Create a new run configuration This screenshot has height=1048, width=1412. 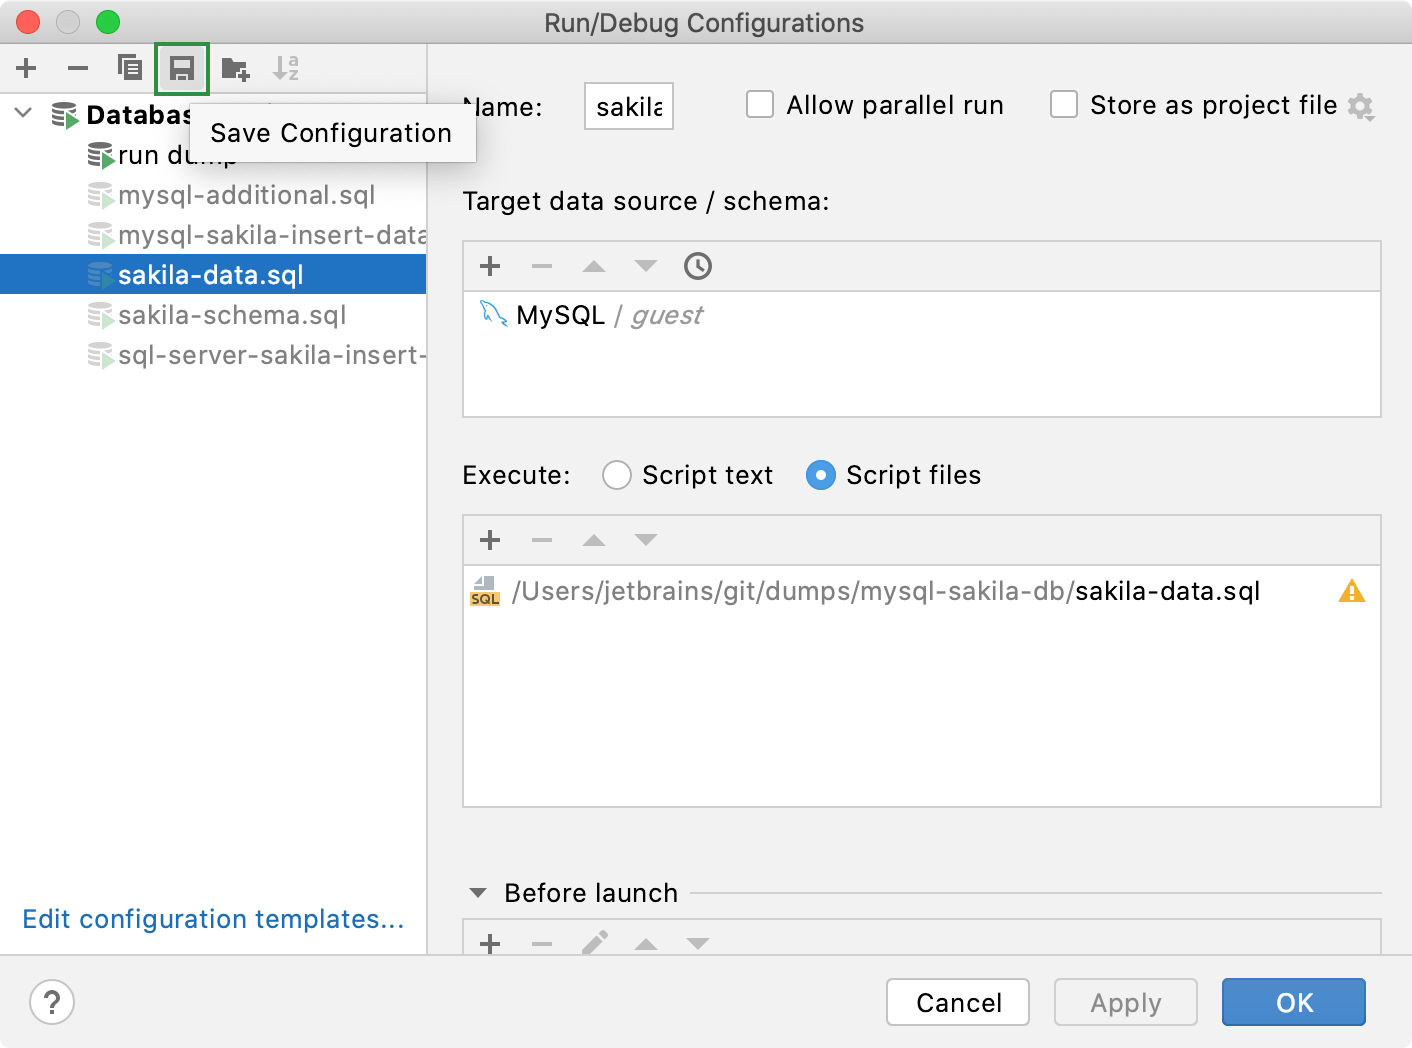click(26, 68)
